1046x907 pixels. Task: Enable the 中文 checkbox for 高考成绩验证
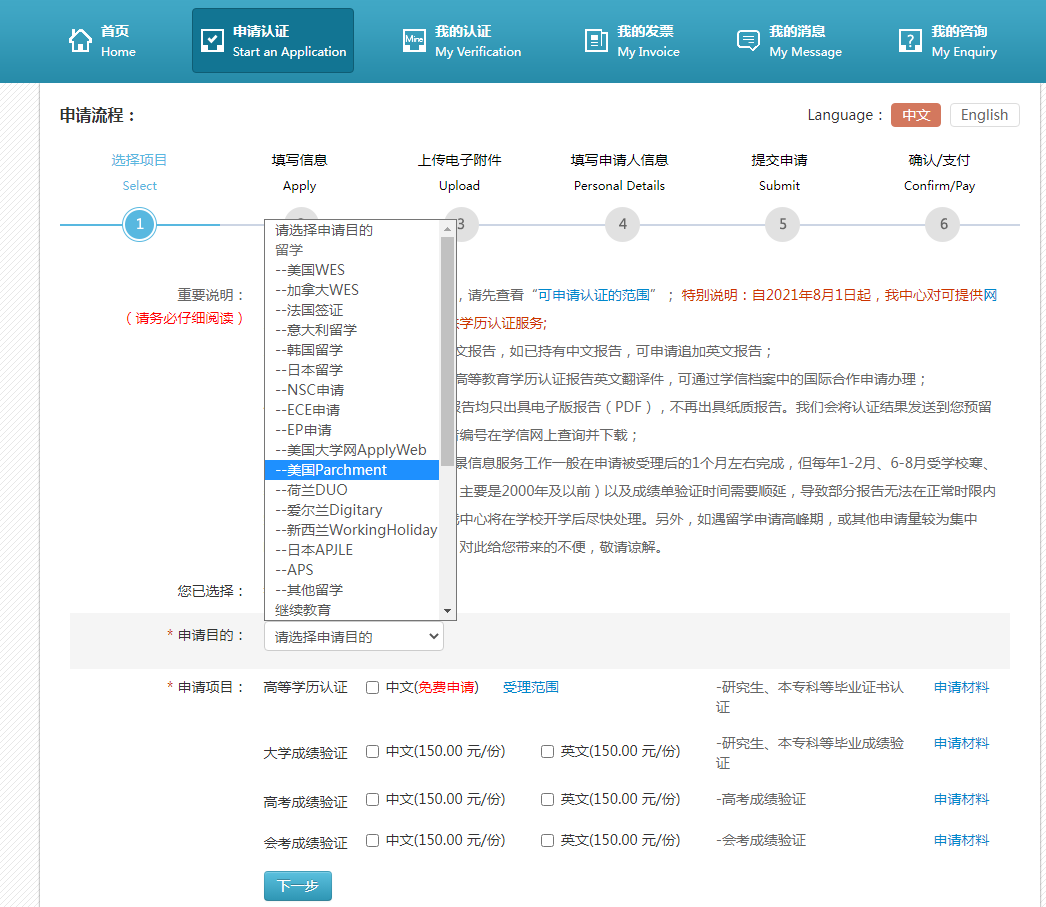click(373, 798)
